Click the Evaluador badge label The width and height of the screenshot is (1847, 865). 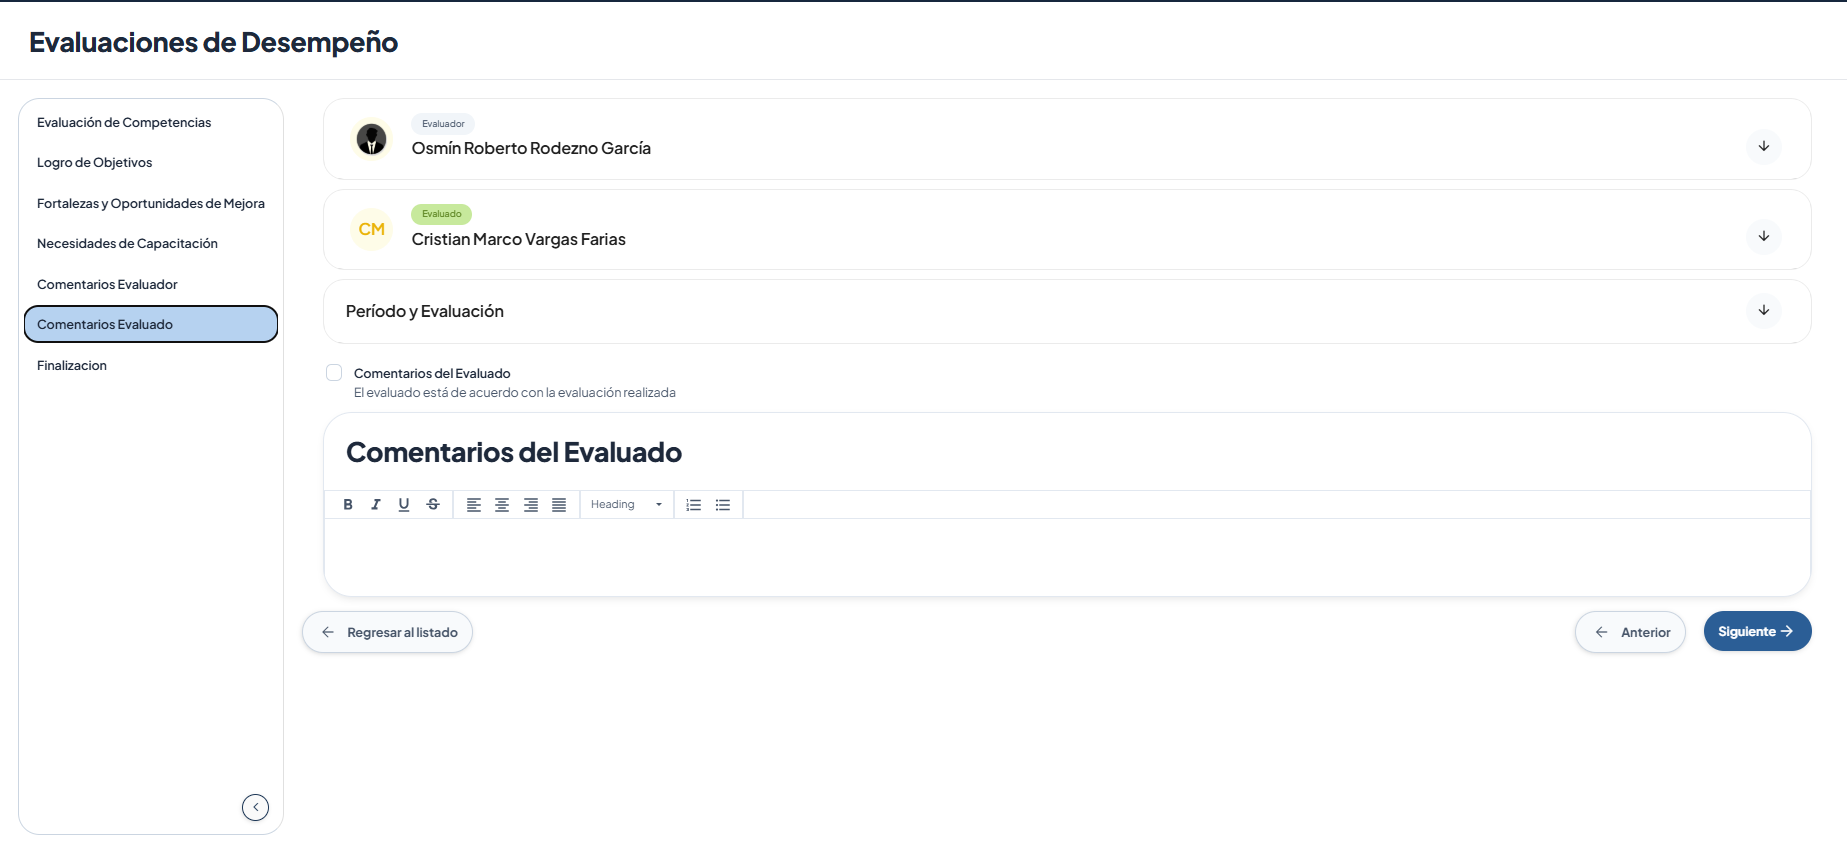coord(443,124)
